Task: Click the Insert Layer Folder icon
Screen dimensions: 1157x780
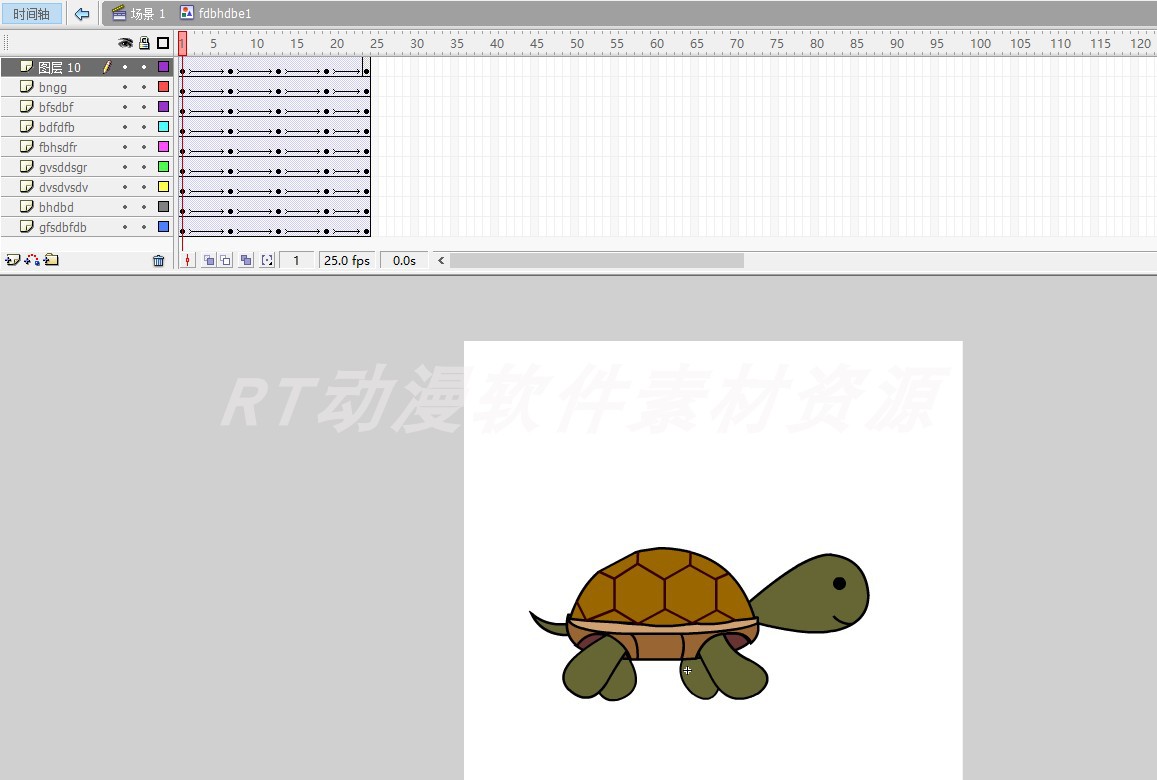Action: coord(49,259)
